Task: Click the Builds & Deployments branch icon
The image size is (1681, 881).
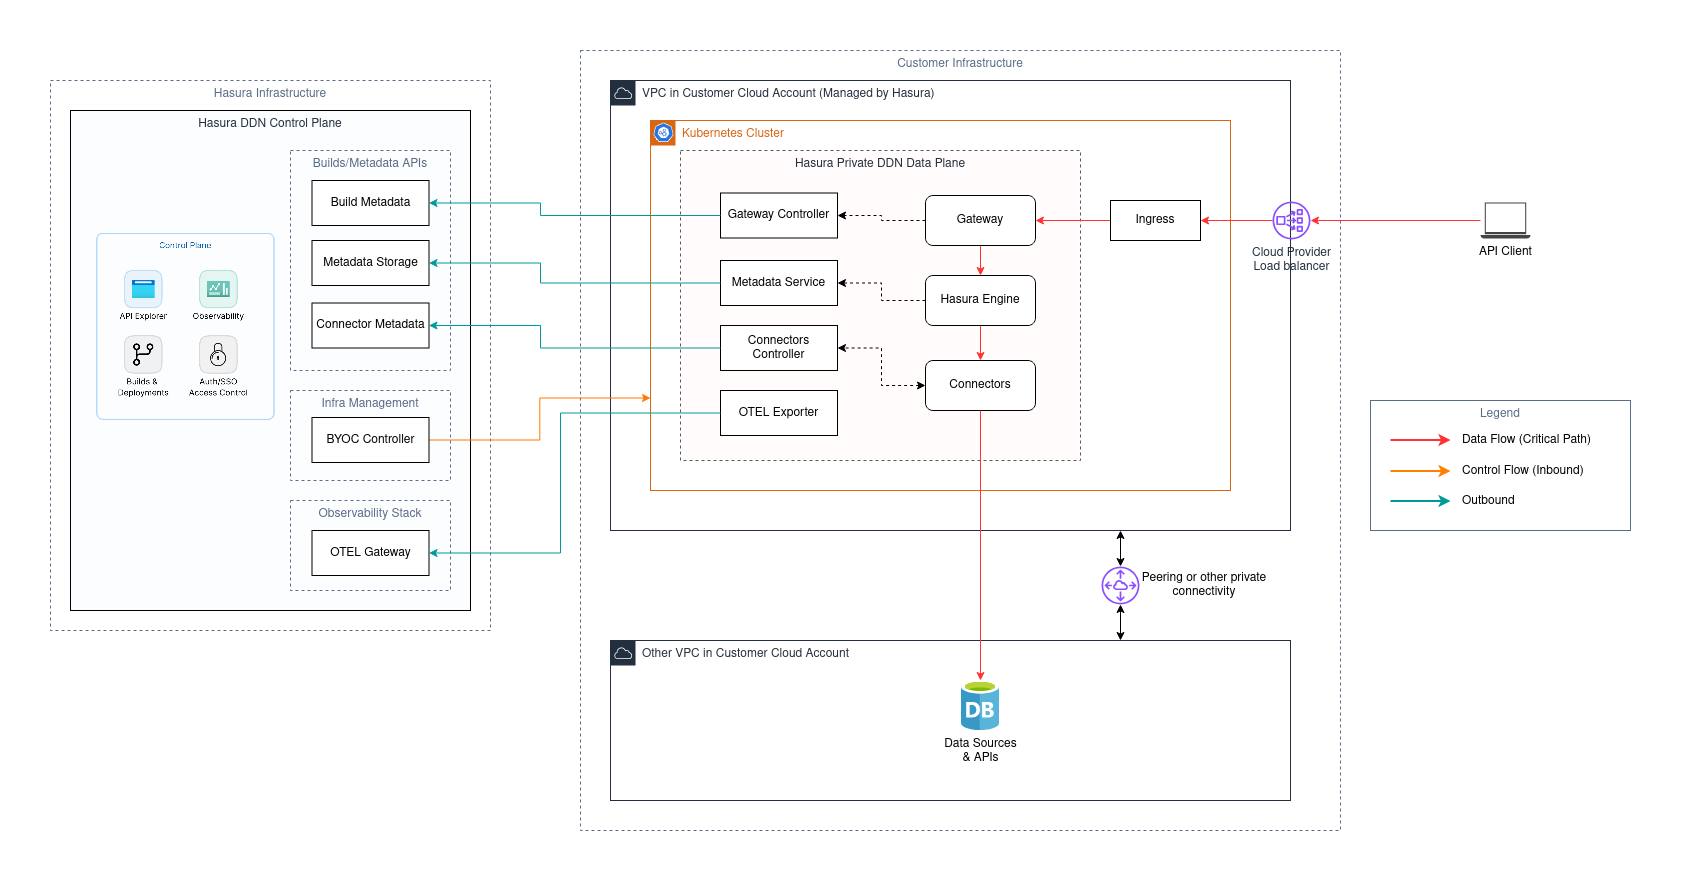Action: tap(143, 354)
